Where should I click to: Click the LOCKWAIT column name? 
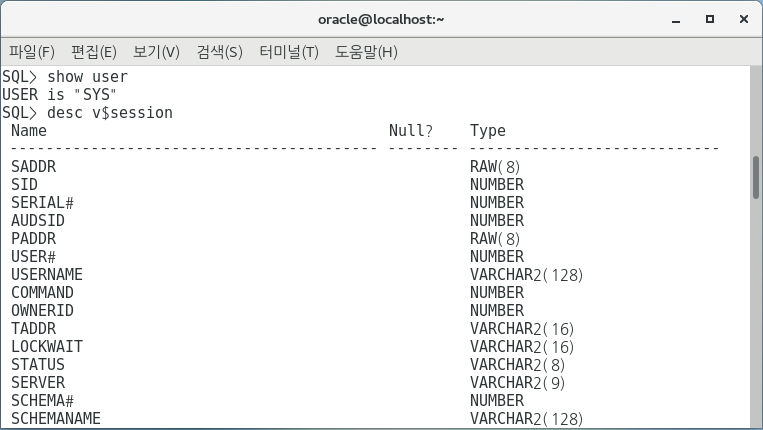pyautogui.click(x=47, y=346)
